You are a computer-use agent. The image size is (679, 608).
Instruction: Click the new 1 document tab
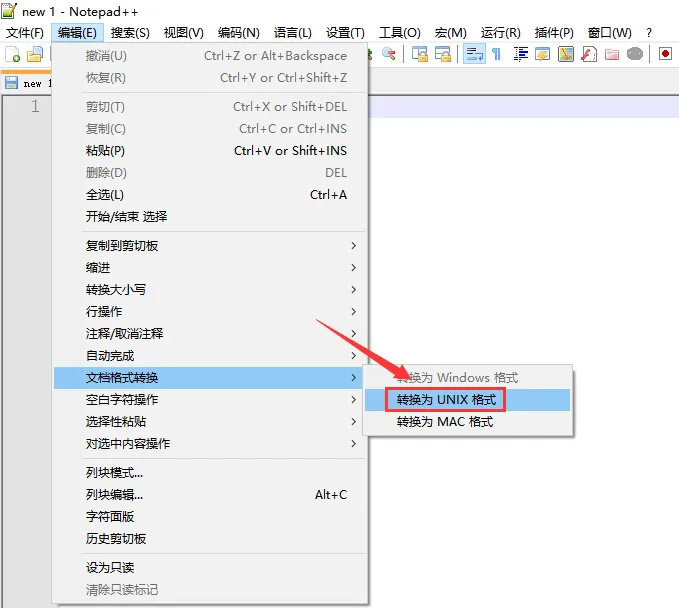click(x=28, y=83)
